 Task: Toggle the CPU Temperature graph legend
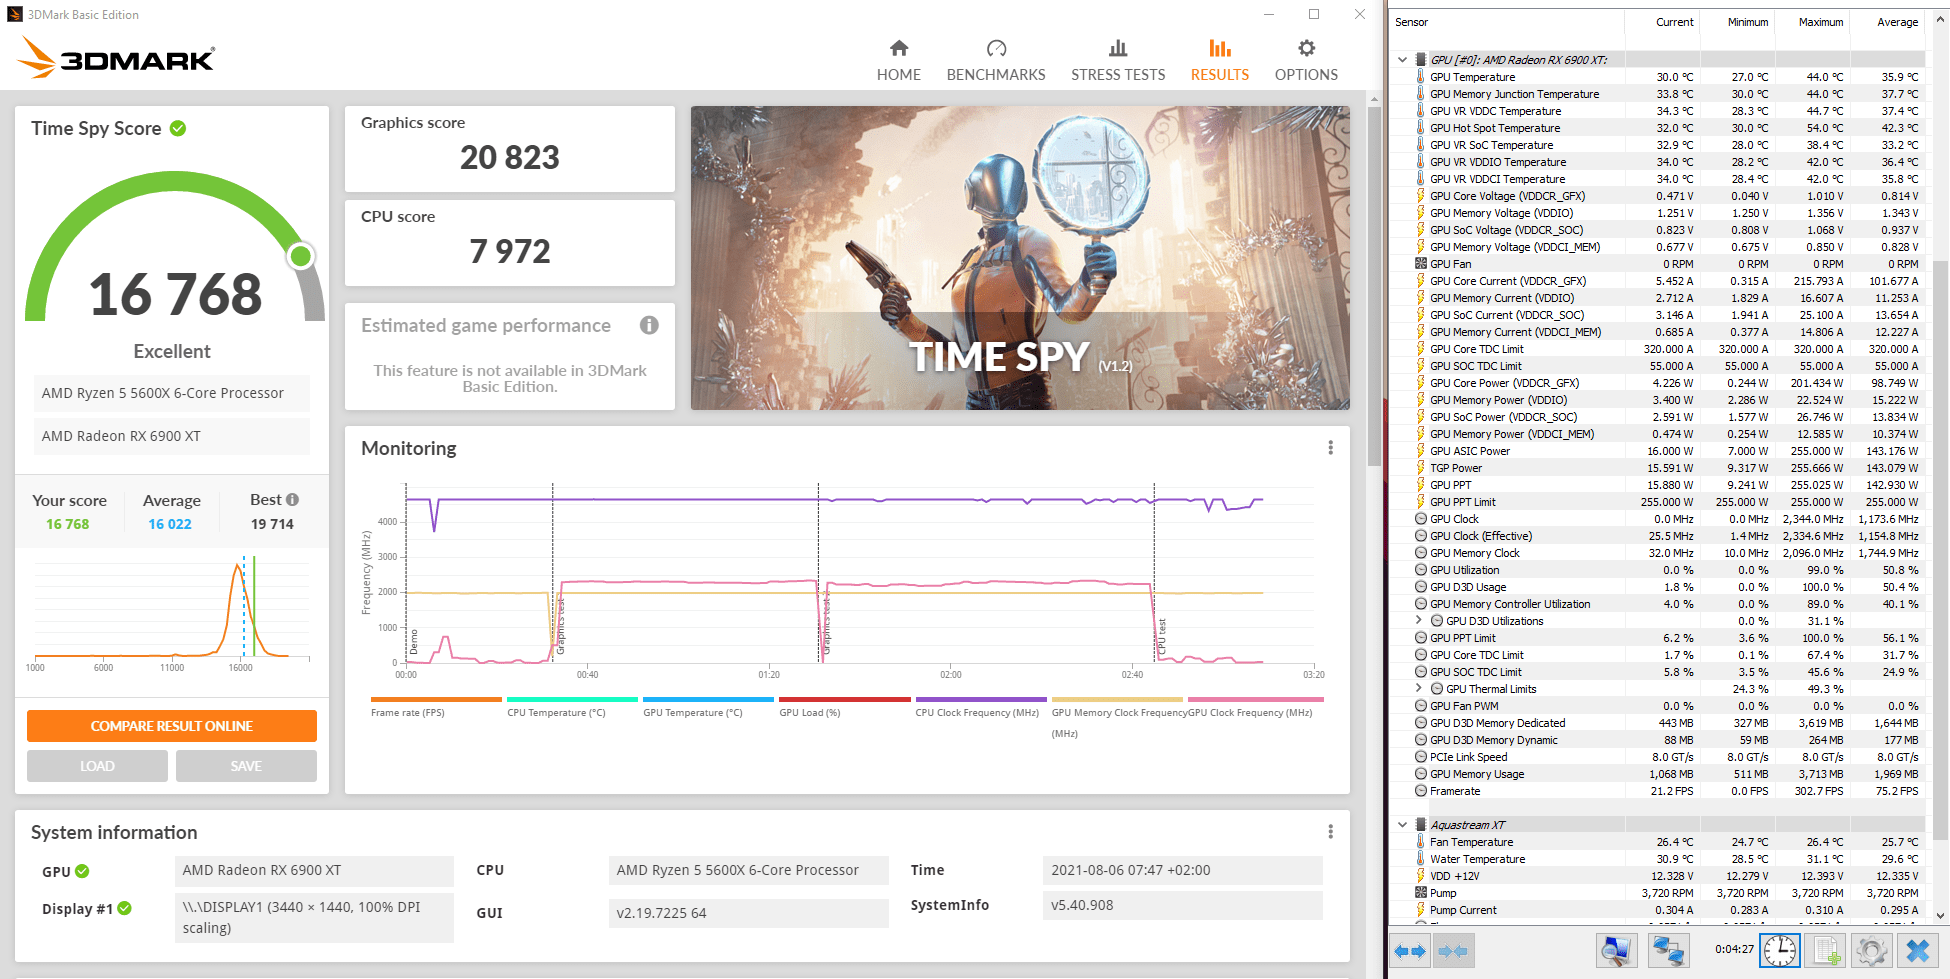tap(571, 707)
